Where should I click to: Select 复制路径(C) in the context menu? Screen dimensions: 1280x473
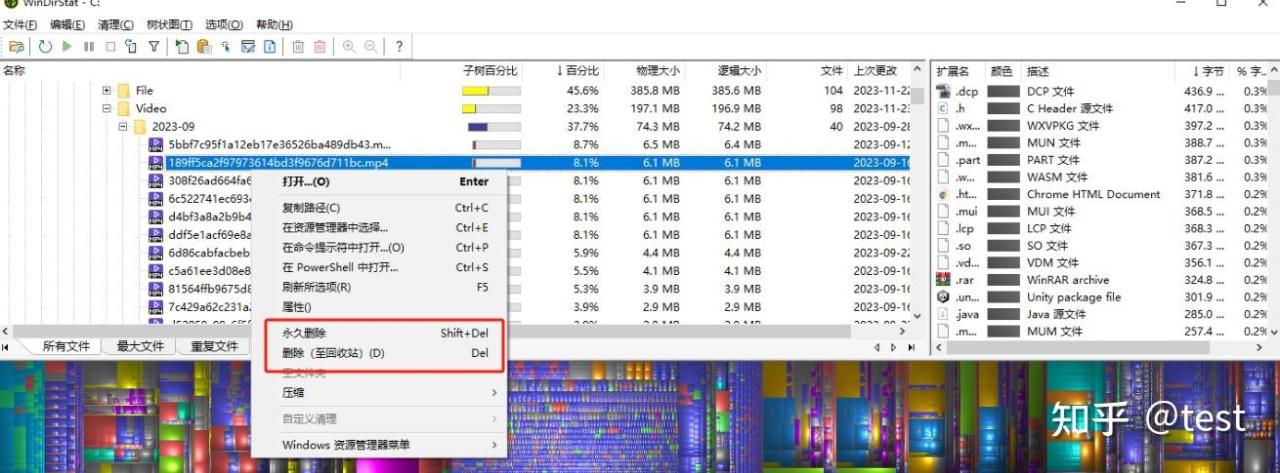pos(311,208)
